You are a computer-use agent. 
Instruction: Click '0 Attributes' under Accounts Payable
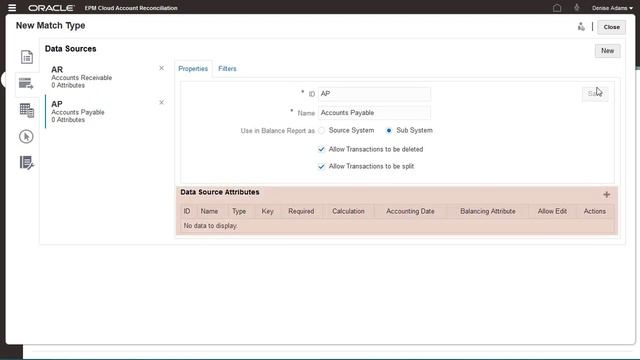[68, 120]
